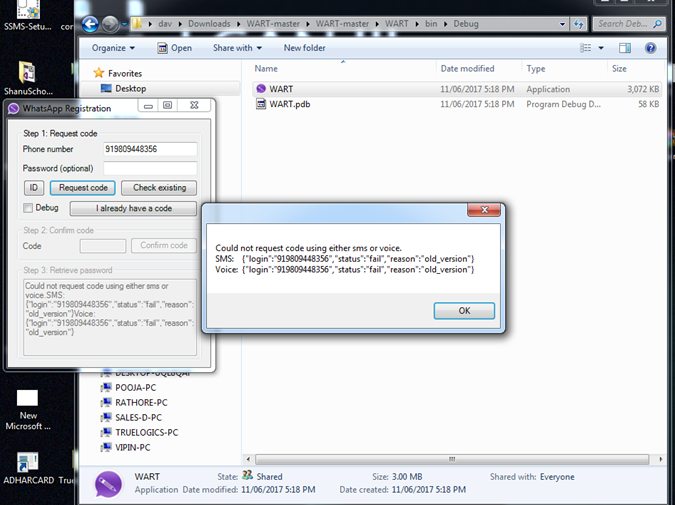675x505 pixels.
Task: Click the Password optional input field
Action: [x=150, y=168]
